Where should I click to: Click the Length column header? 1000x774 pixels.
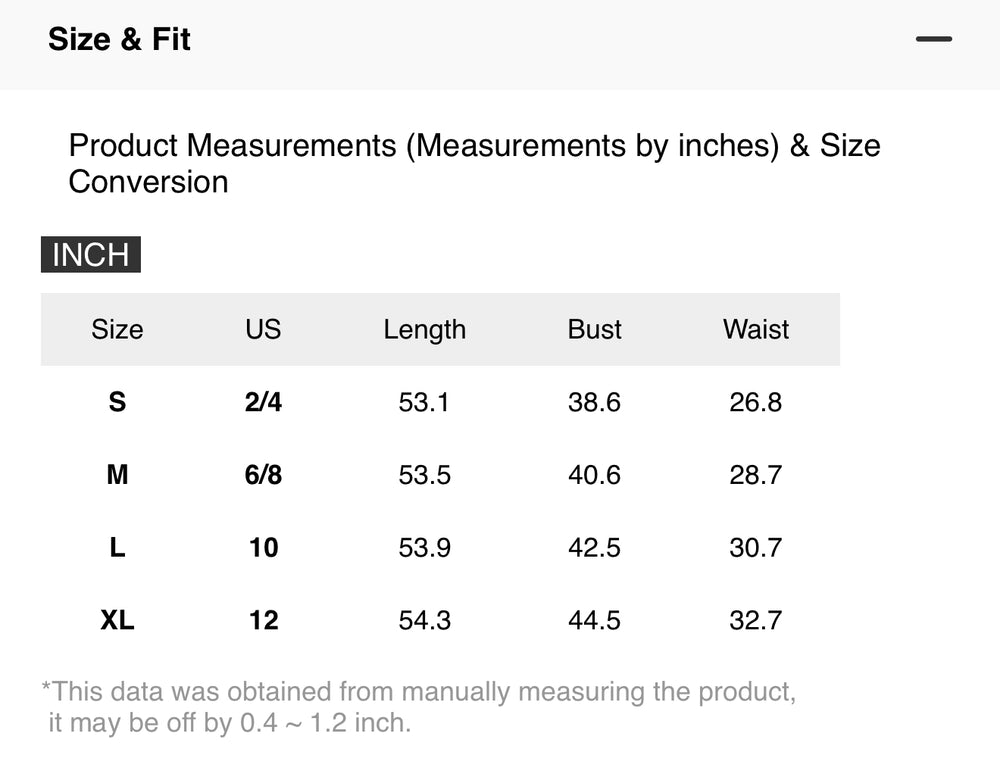(425, 330)
